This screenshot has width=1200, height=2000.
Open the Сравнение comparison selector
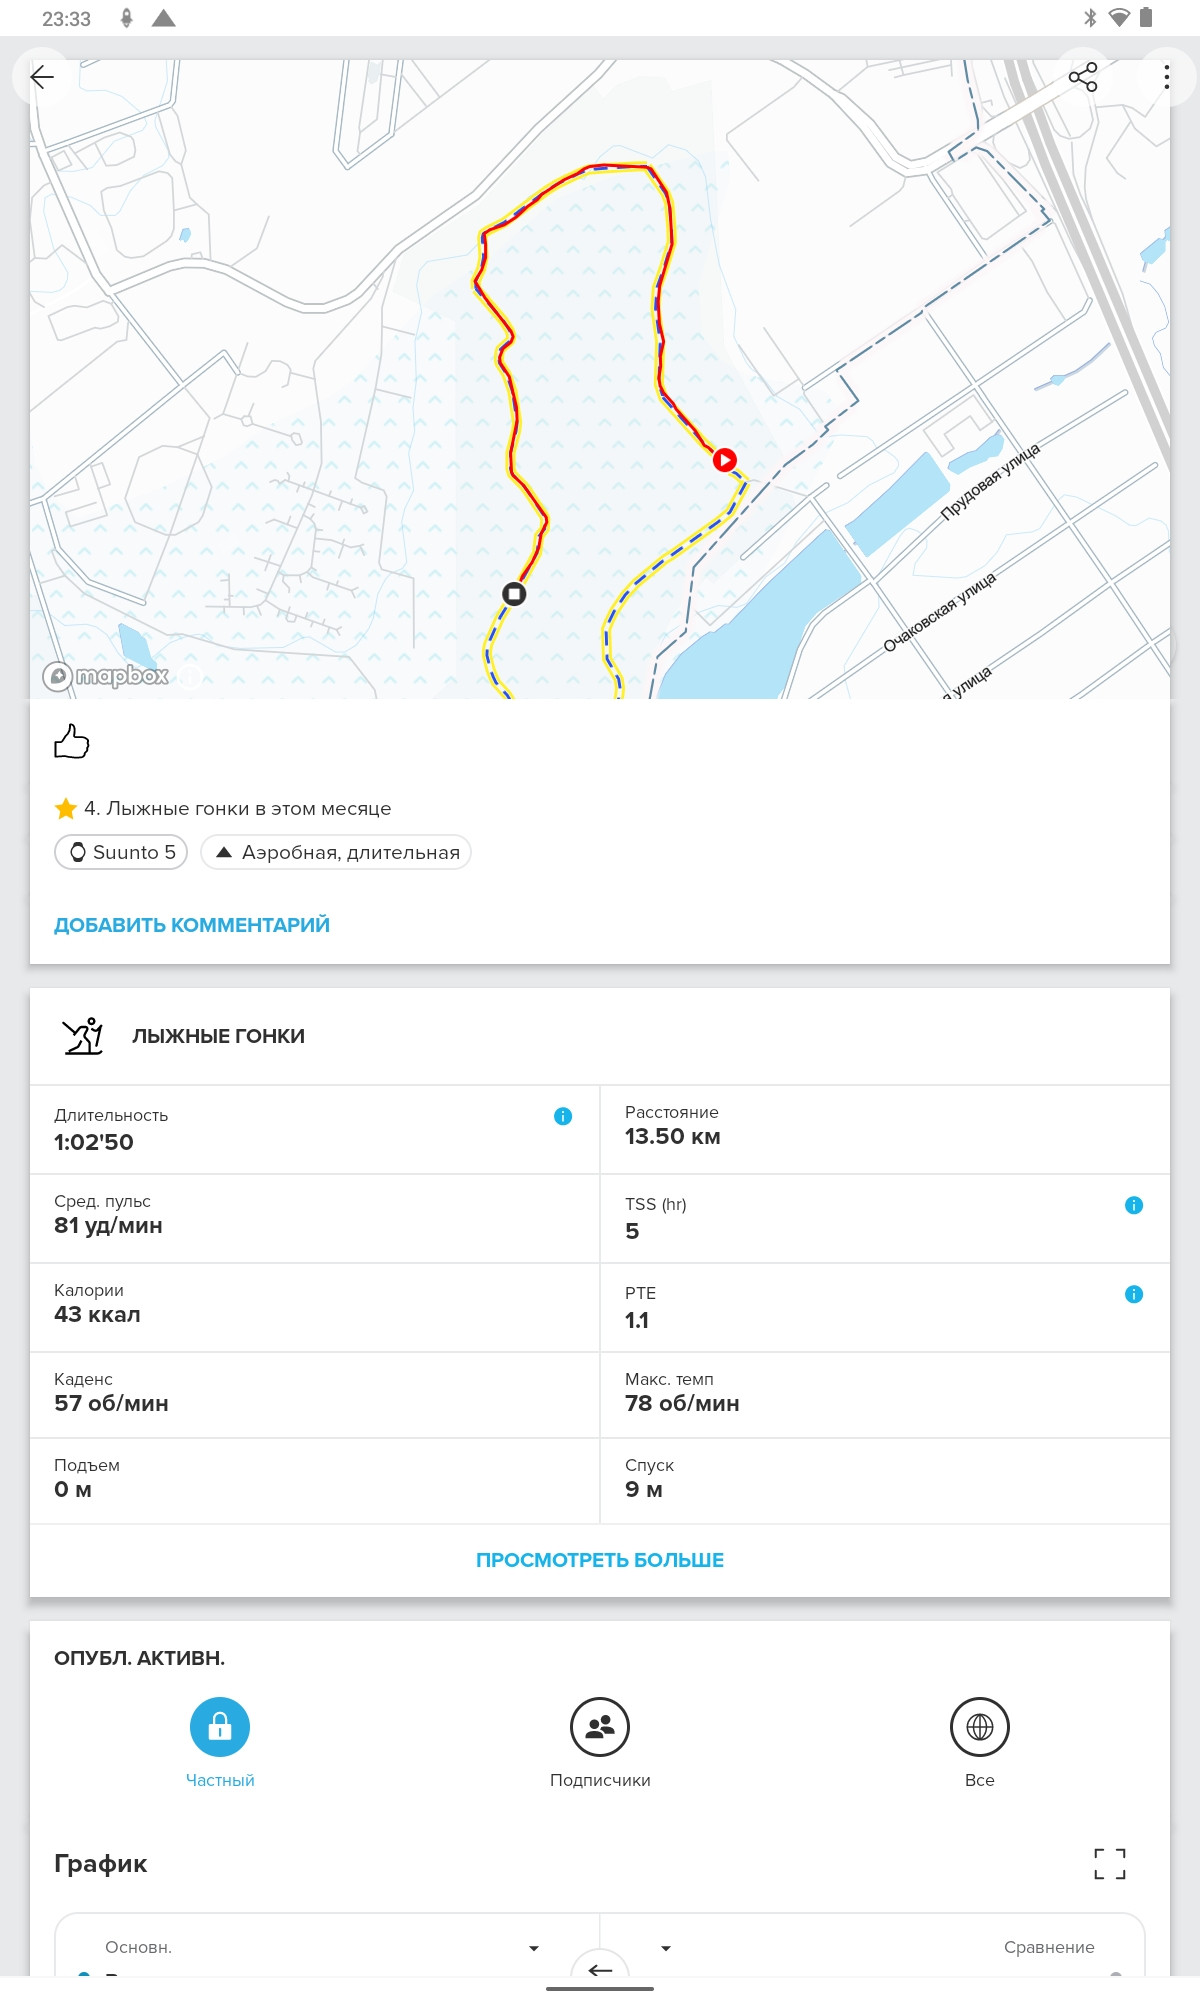point(1049,1947)
